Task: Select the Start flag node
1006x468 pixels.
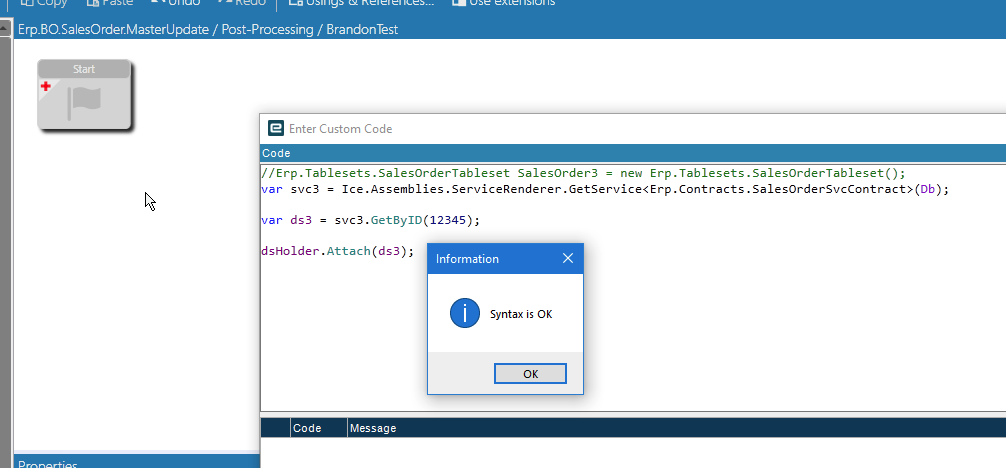Action: [84, 96]
